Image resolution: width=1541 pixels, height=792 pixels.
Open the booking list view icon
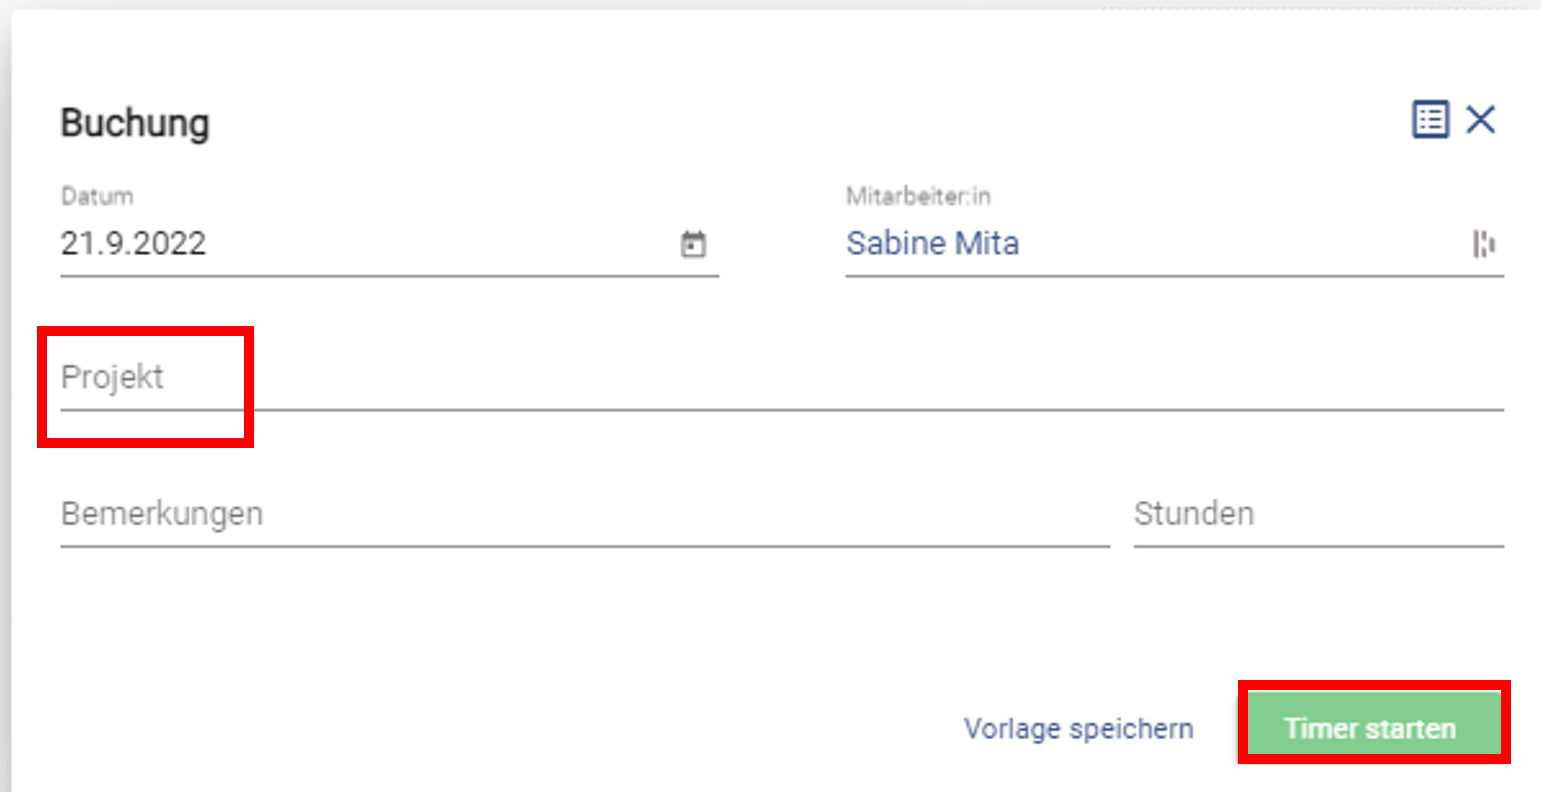(1430, 120)
